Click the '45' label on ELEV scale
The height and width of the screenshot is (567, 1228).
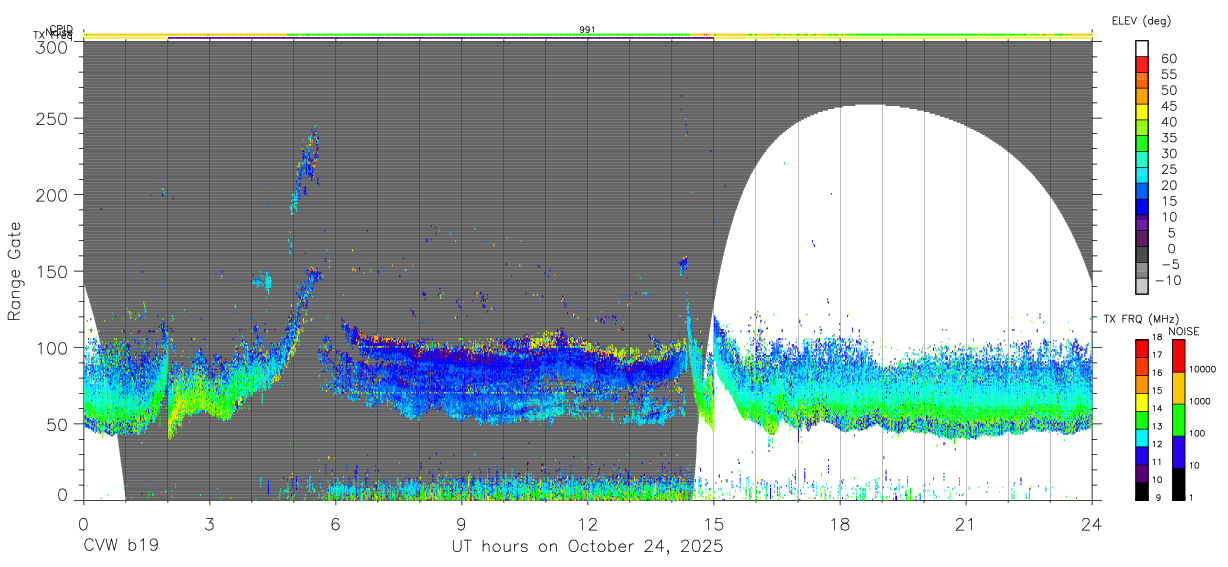pyautogui.click(x=1167, y=105)
